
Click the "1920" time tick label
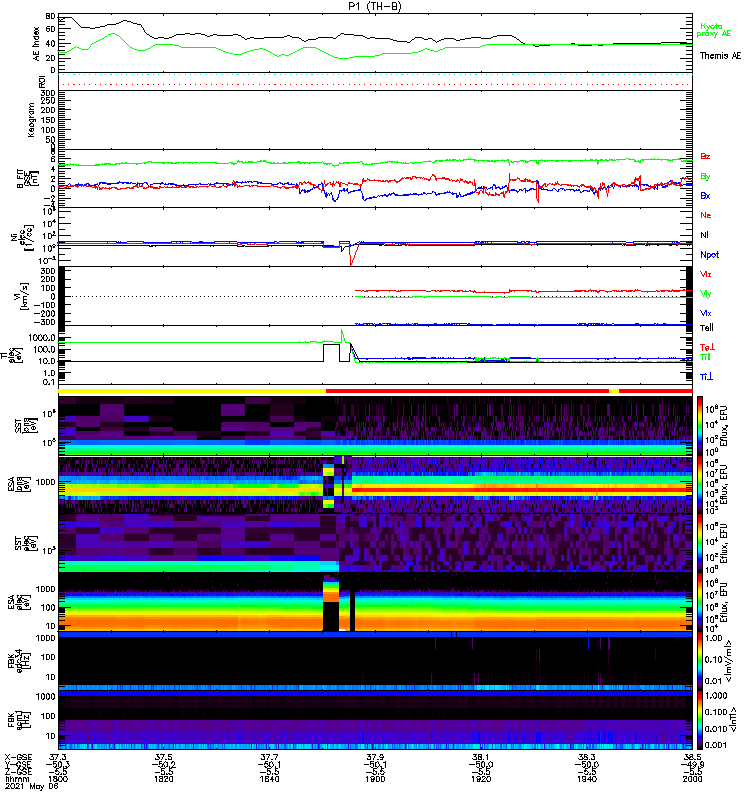(481, 779)
